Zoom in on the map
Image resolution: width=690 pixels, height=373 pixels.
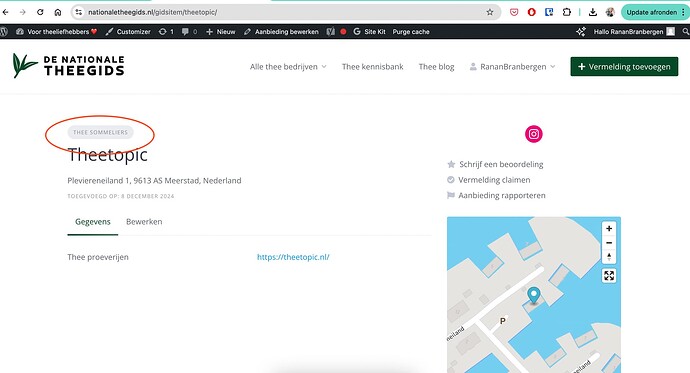[x=609, y=229]
